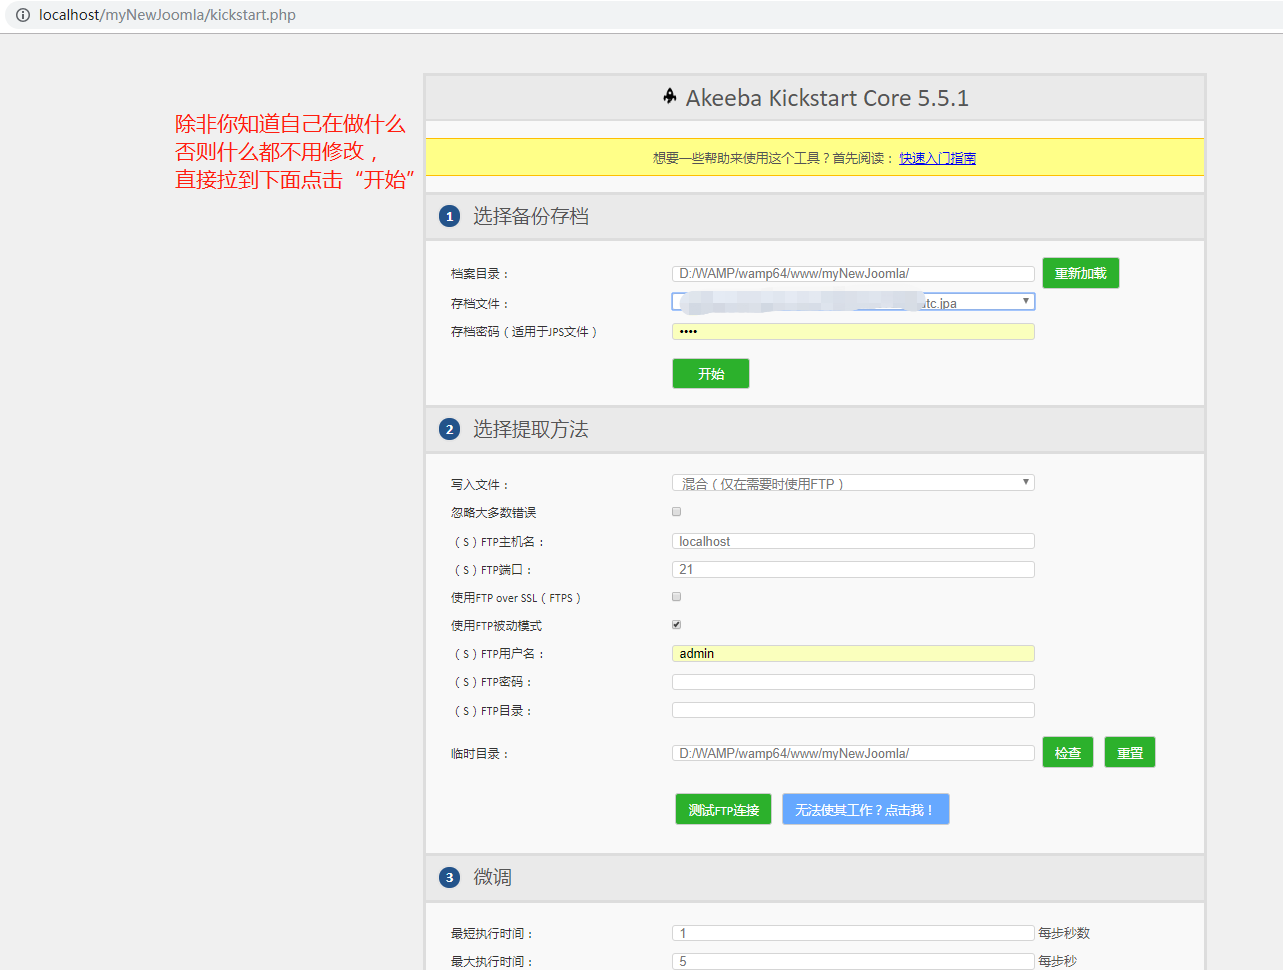Click the 使用FTP被动模式 label text
Image resolution: width=1283 pixels, height=970 pixels.
tap(496, 626)
